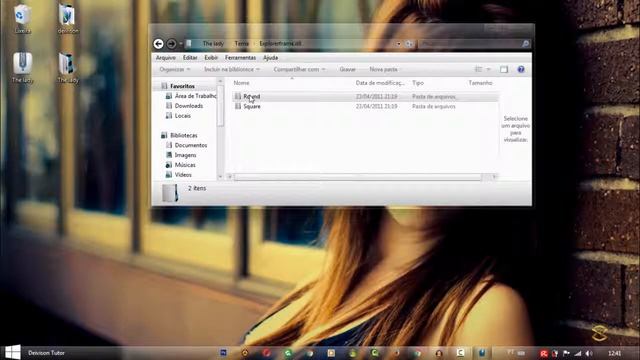Image resolution: width=640 pixels, height=360 pixels.
Task: Navigate to 'The lady' in the breadcrumb
Action: click(213, 44)
